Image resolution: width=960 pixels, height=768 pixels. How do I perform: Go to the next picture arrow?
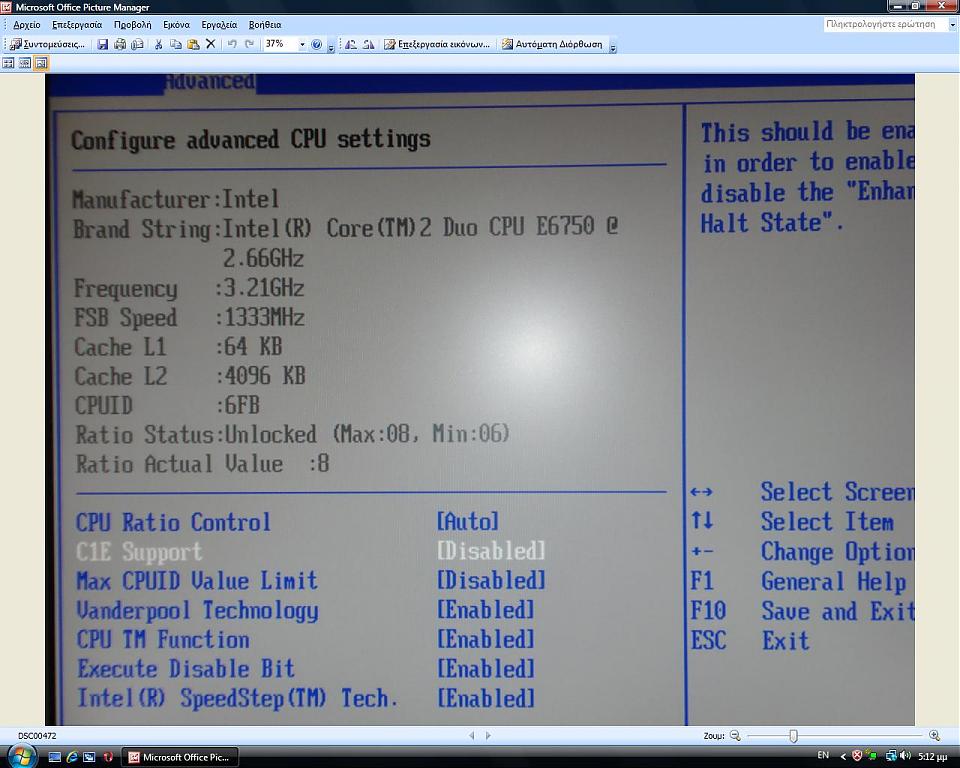[488, 736]
